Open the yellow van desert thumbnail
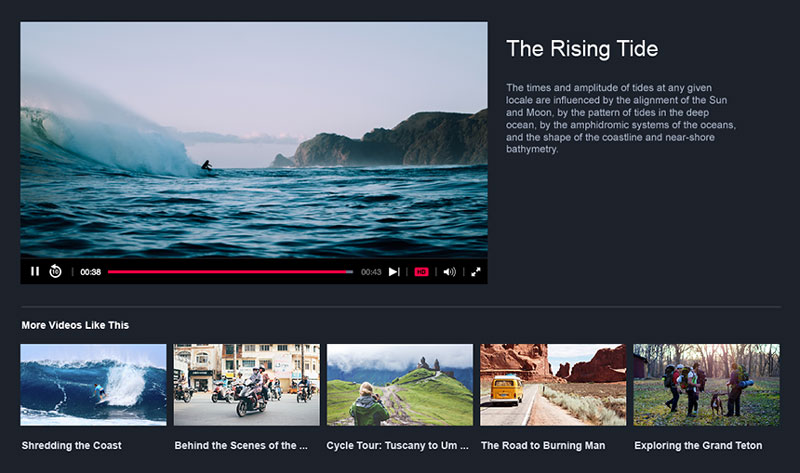The image size is (800, 473). (x=553, y=385)
